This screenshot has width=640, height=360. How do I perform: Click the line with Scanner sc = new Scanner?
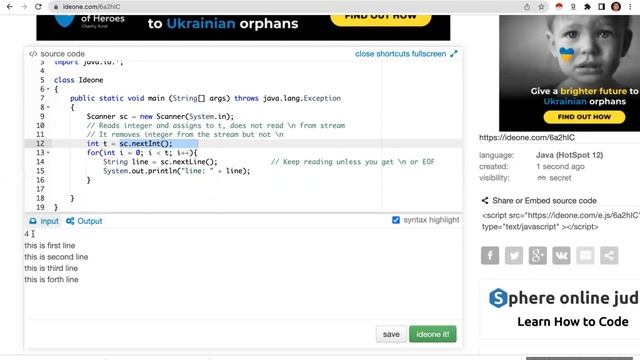(x=160, y=116)
